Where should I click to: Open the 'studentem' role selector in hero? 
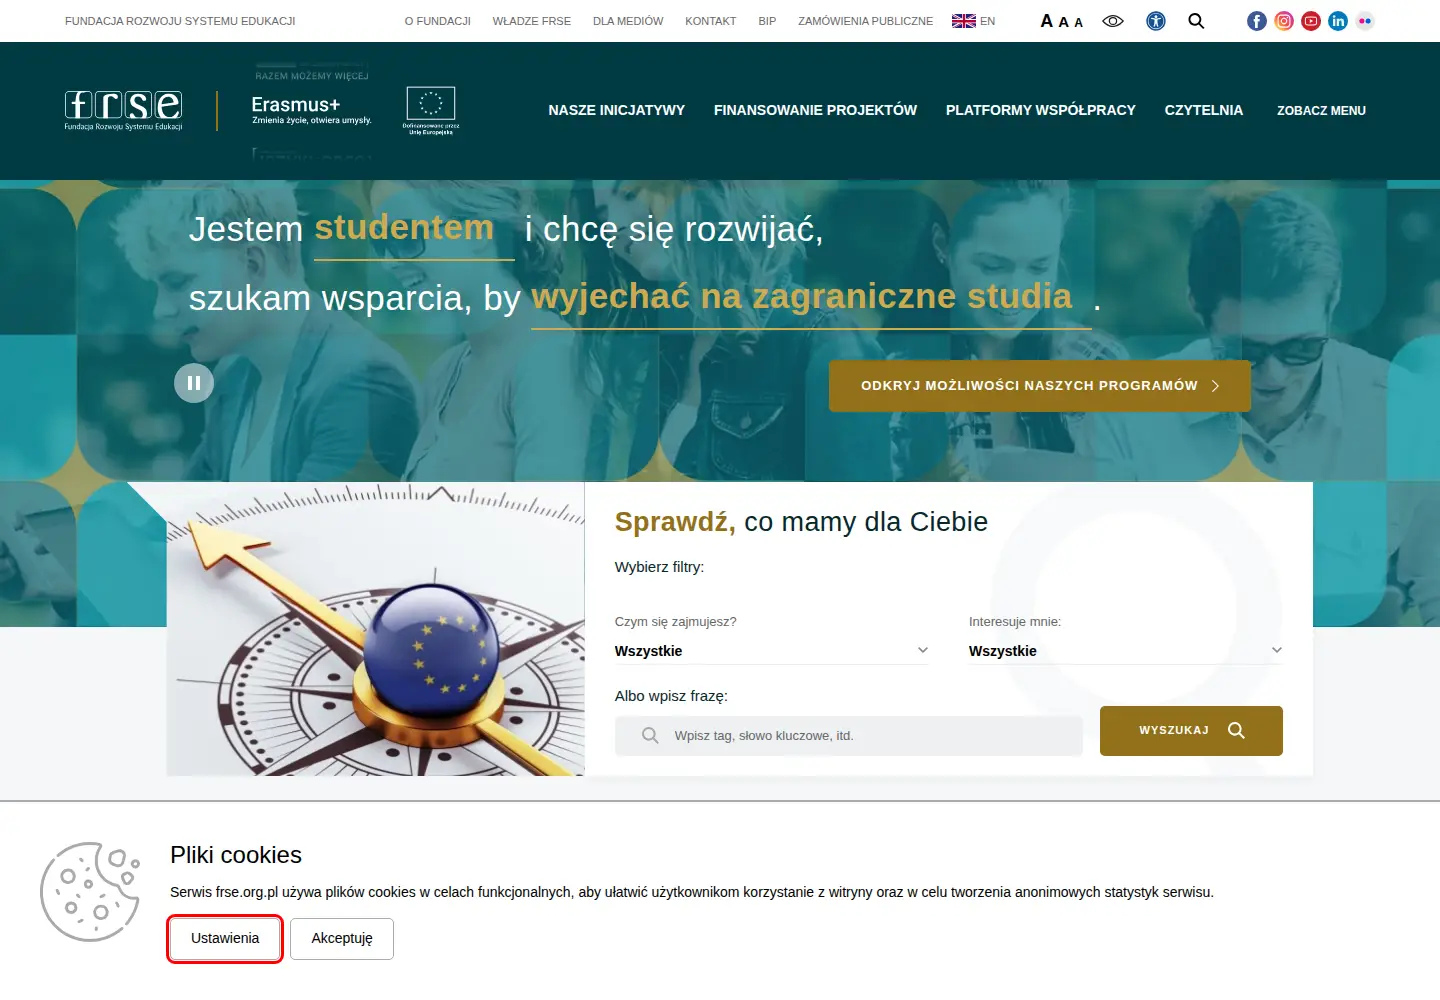coord(414,232)
